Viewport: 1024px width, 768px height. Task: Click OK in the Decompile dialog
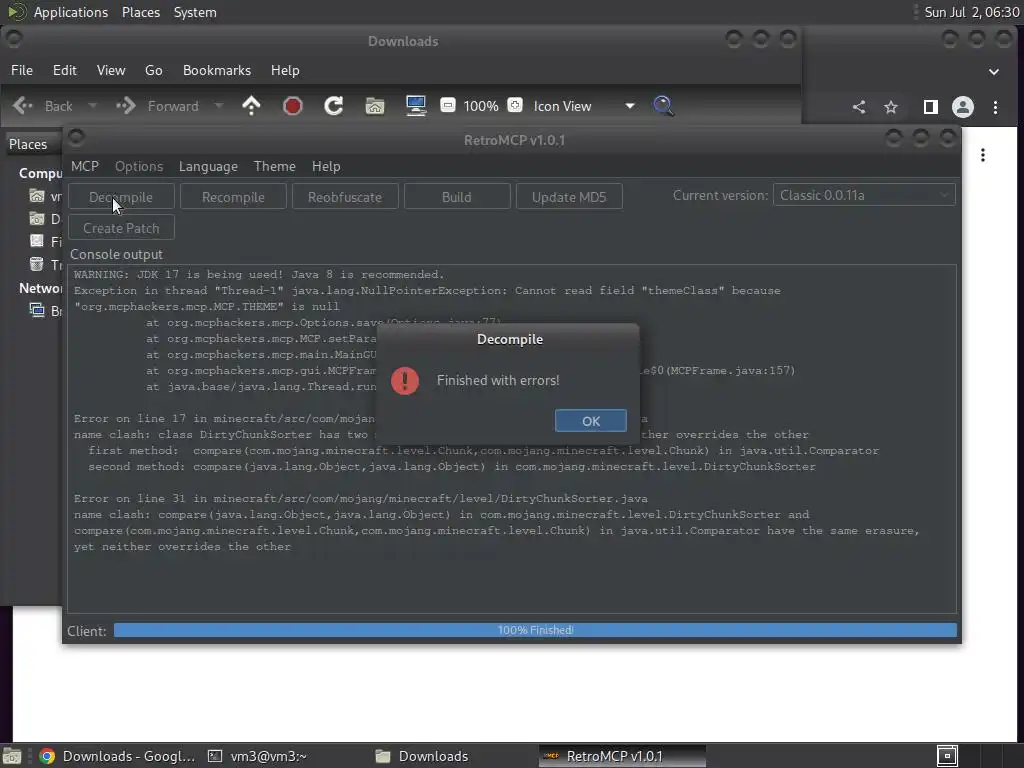point(590,421)
